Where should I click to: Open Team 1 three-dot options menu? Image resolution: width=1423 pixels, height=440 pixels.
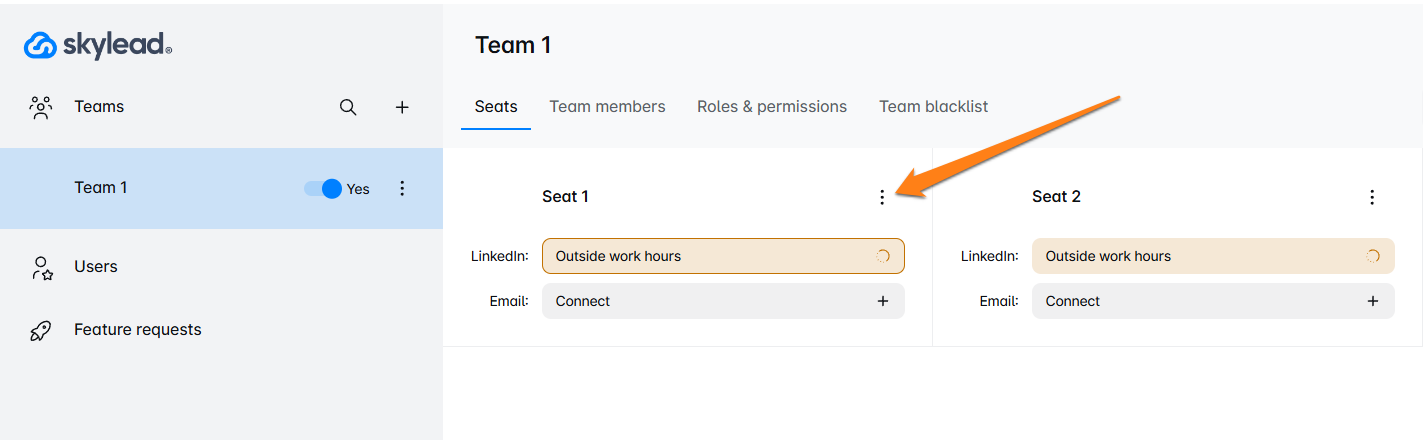[402, 188]
